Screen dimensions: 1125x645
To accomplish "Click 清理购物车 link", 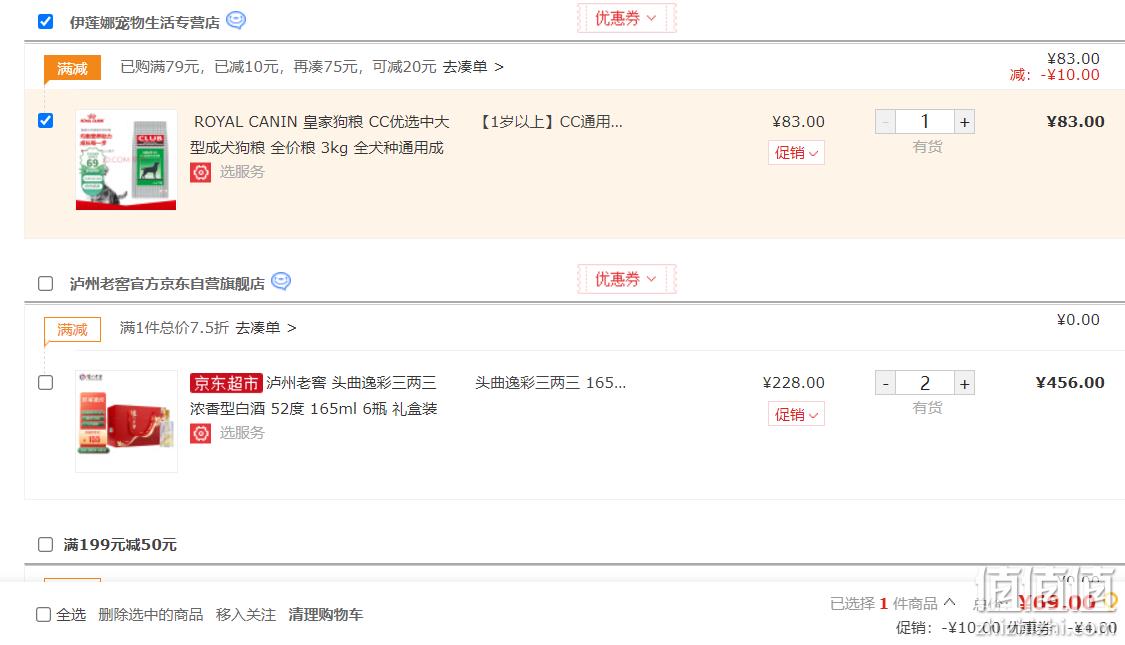I will 326,615.
